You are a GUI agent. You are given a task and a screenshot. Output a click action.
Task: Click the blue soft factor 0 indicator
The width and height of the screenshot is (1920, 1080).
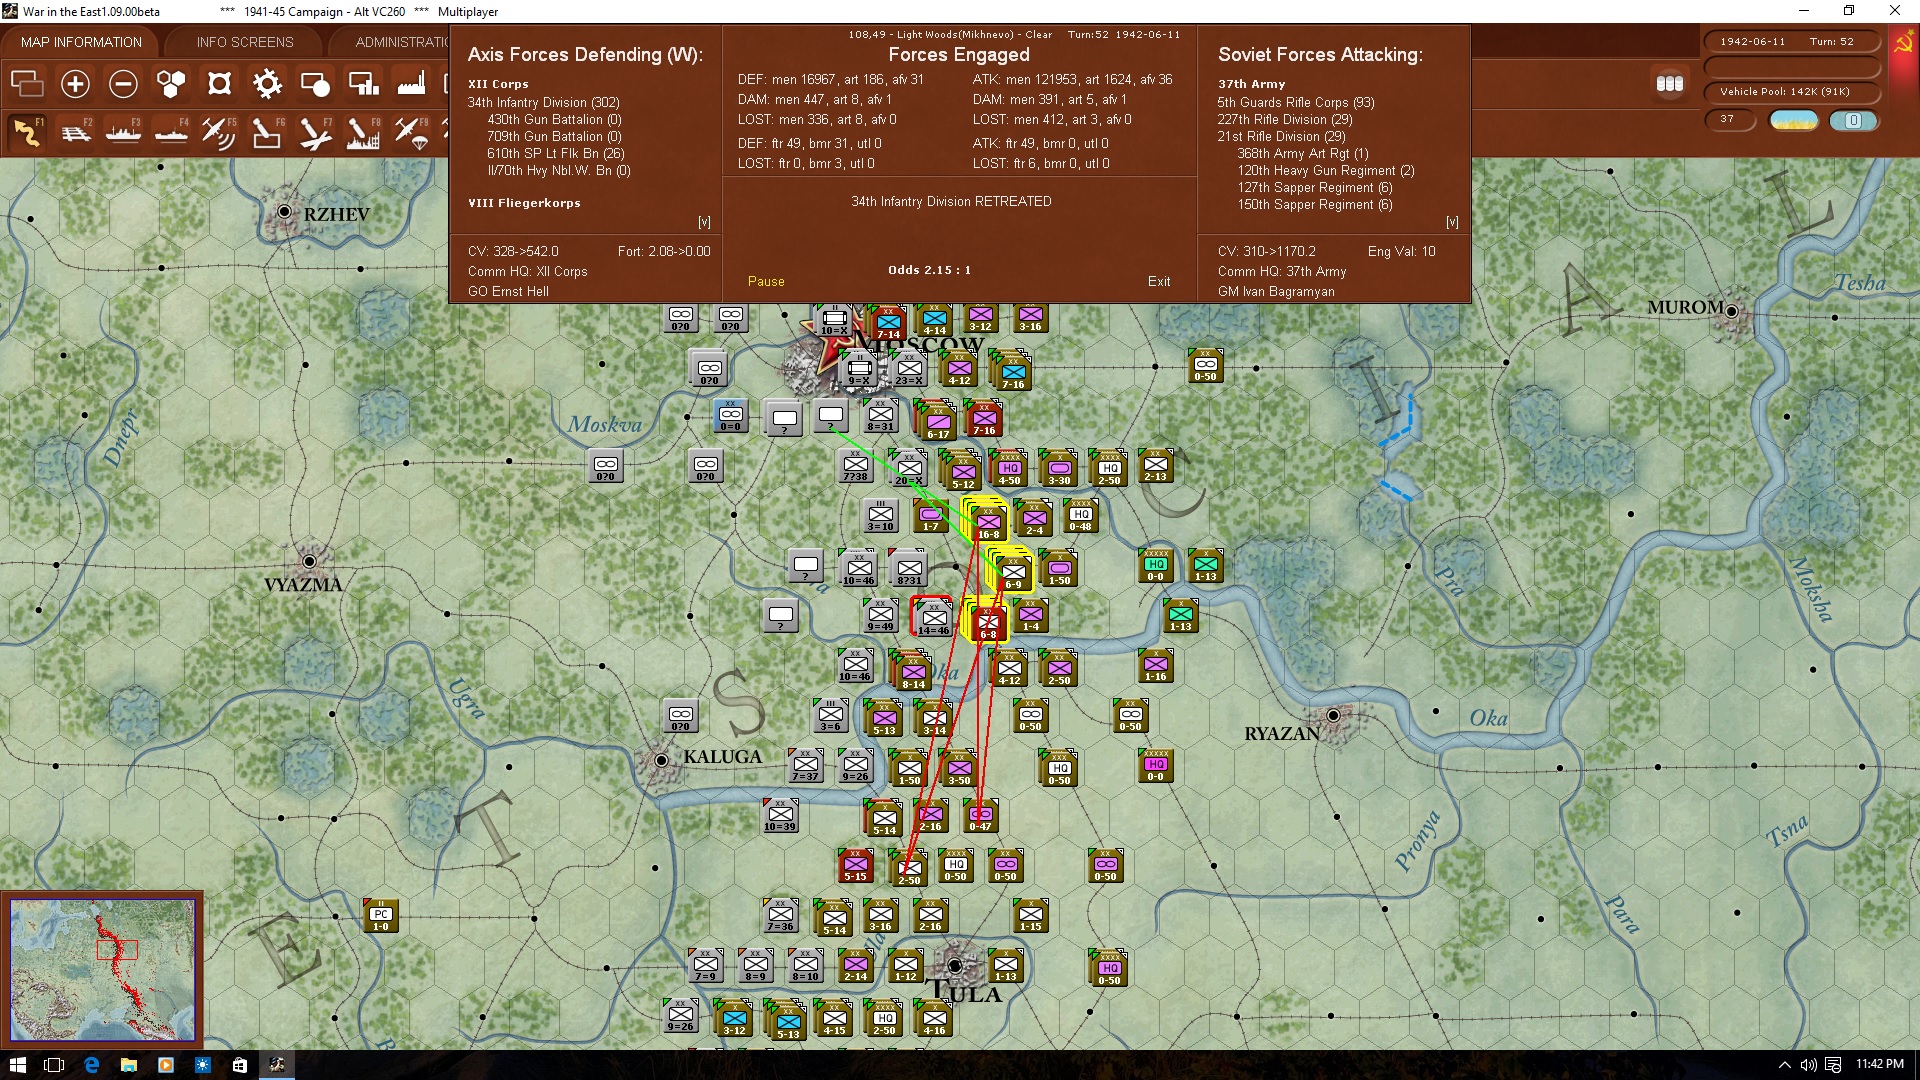point(1853,120)
